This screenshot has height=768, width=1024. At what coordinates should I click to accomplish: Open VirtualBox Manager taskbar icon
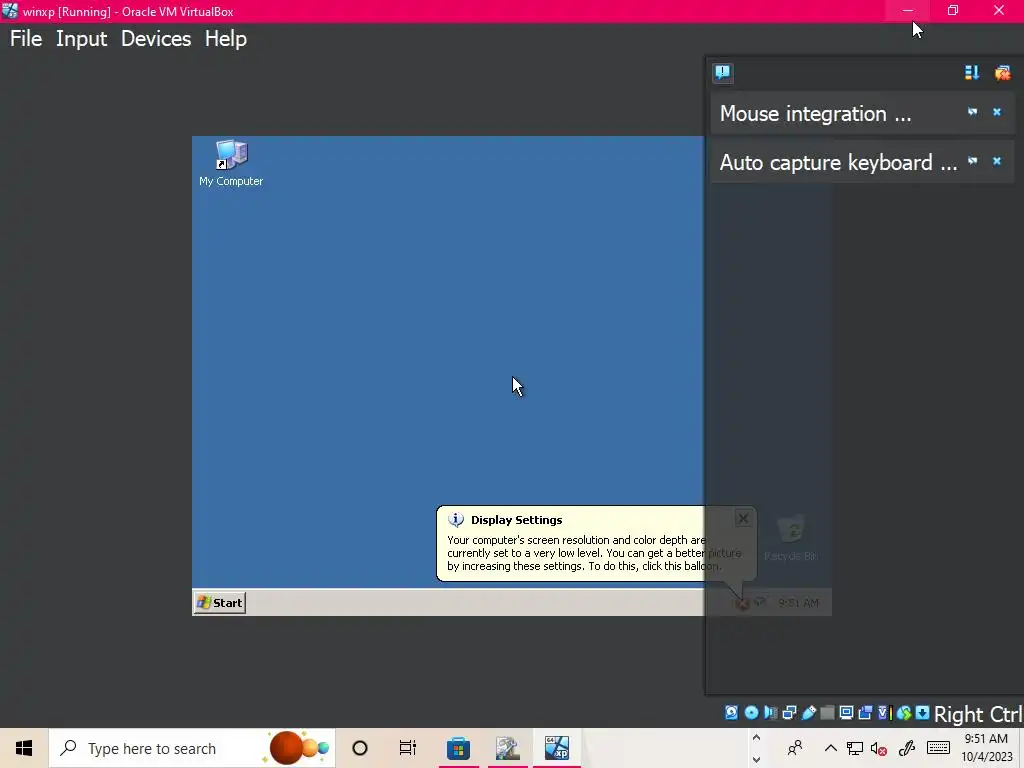tap(507, 748)
